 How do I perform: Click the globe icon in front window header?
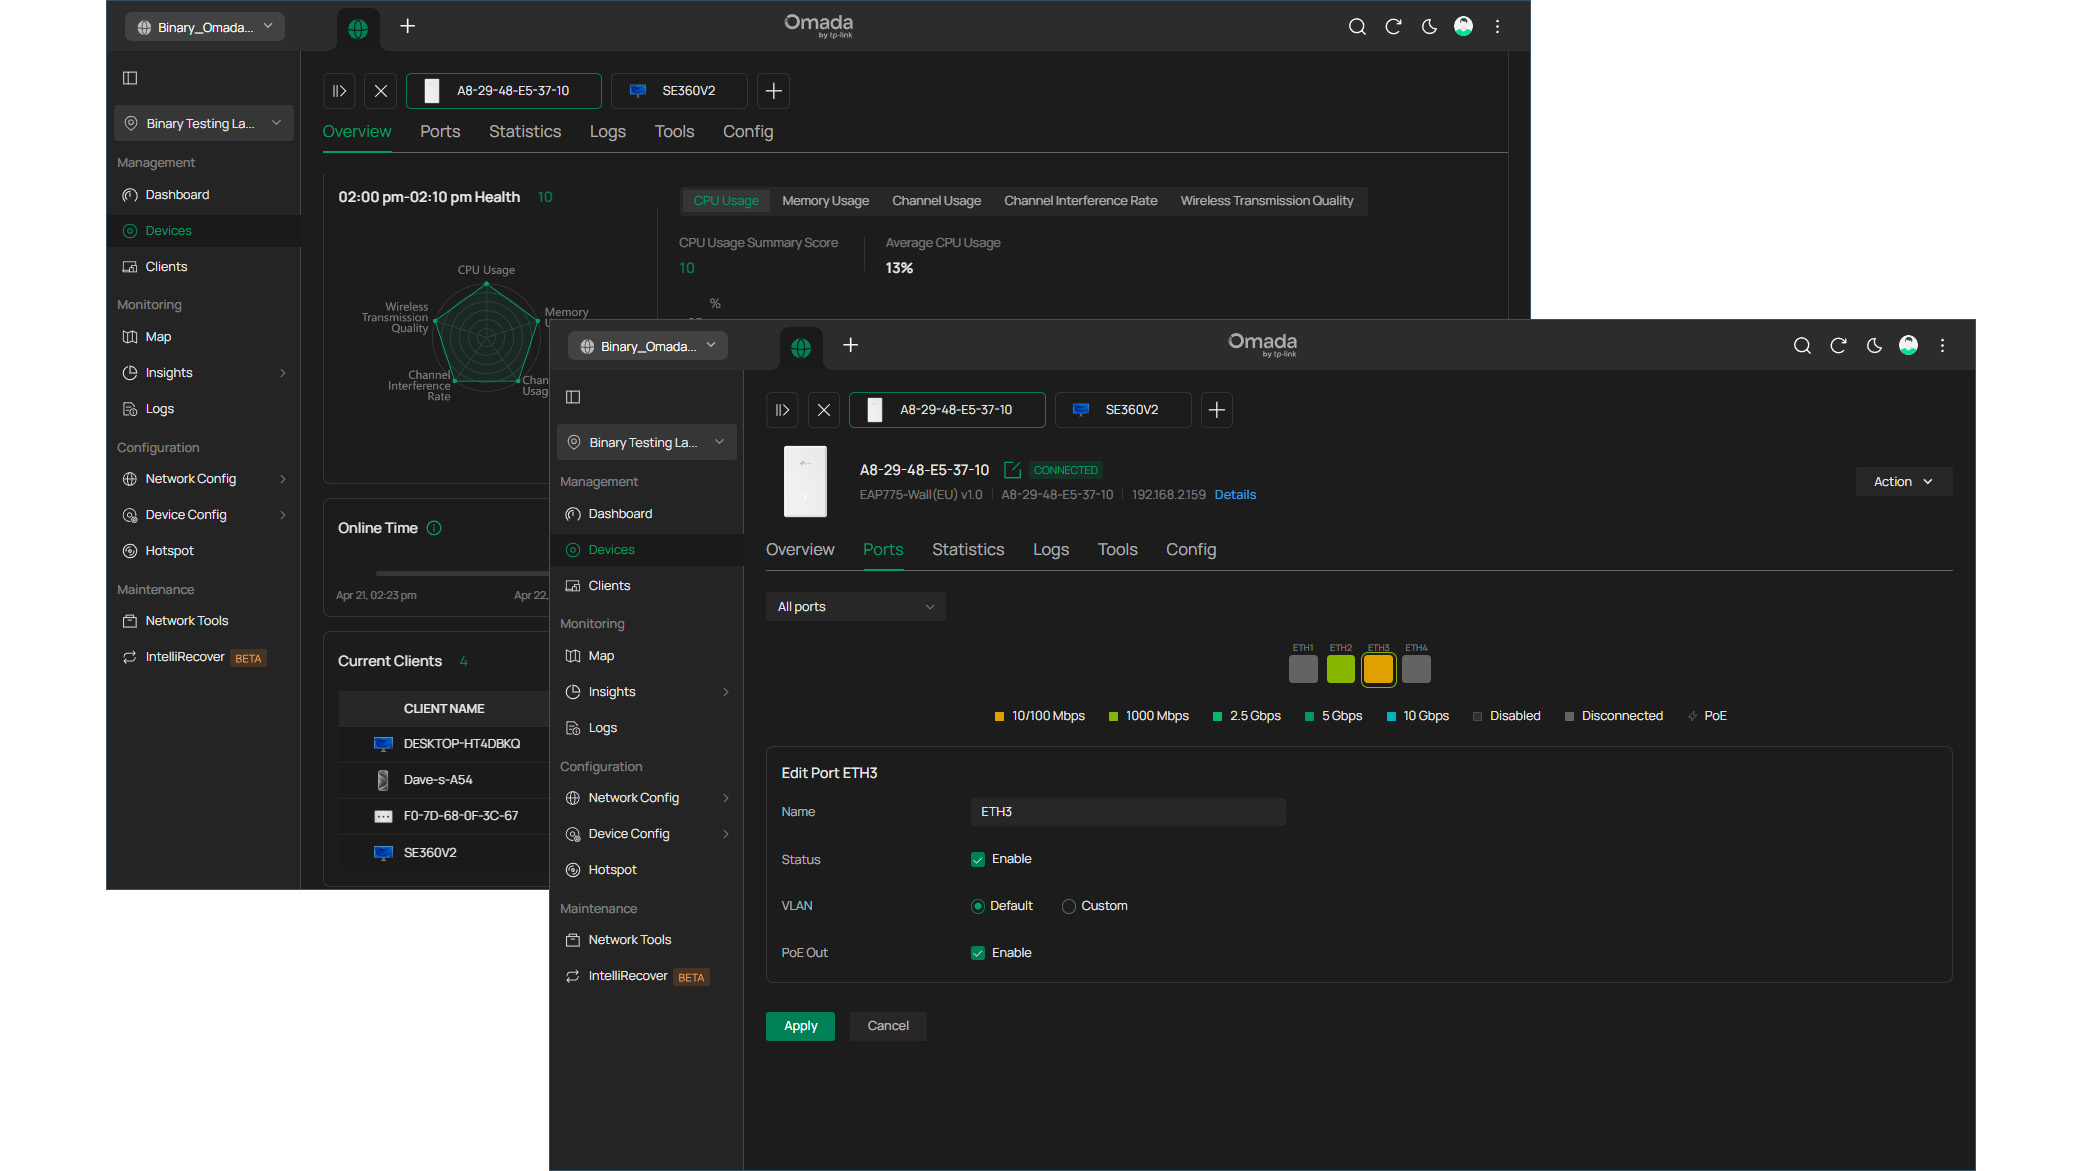[x=801, y=347]
